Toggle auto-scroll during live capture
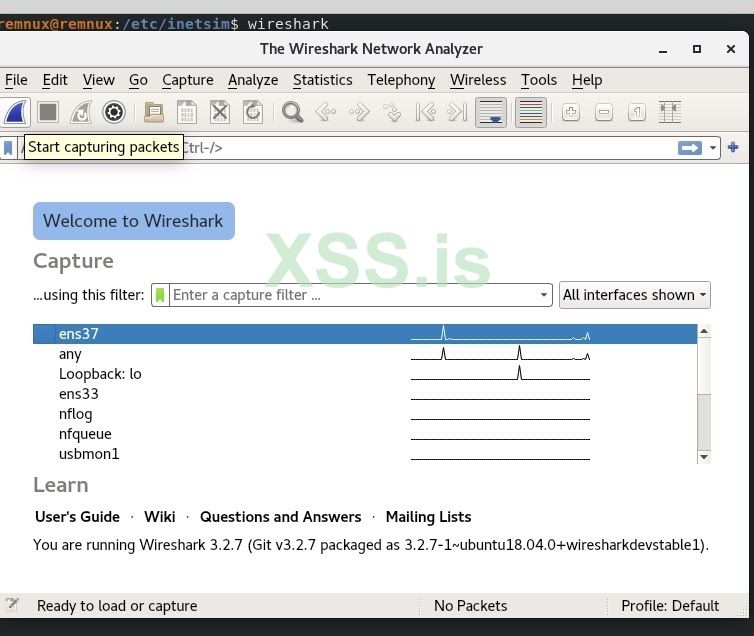 [x=491, y=112]
